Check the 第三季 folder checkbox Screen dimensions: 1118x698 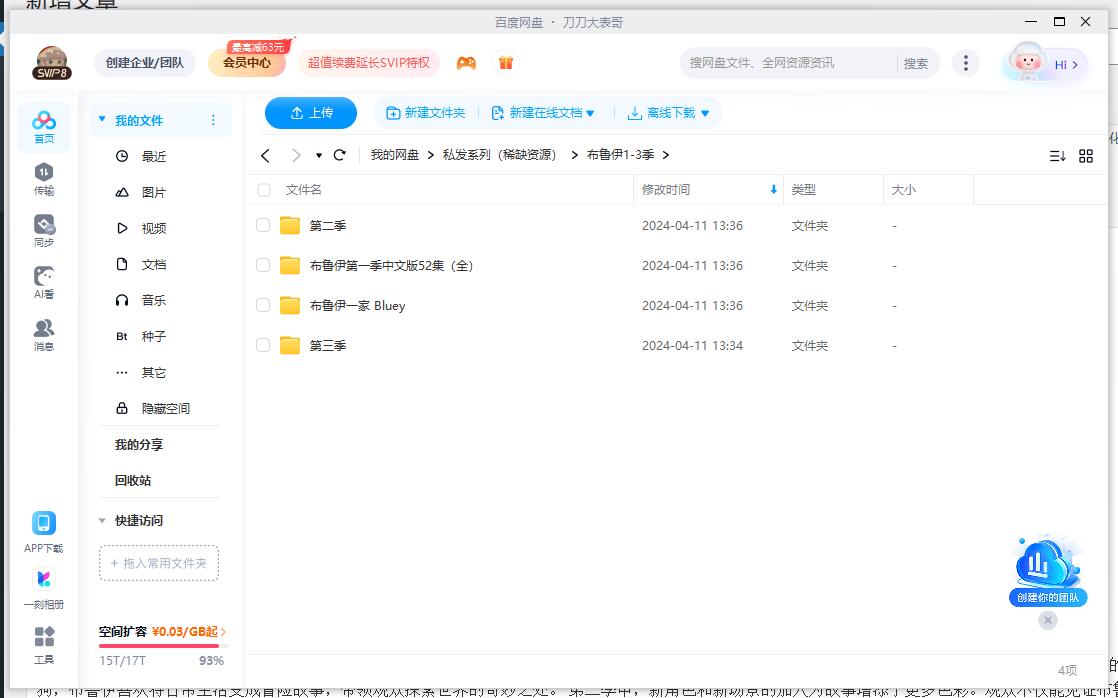[x=263, y=345]
